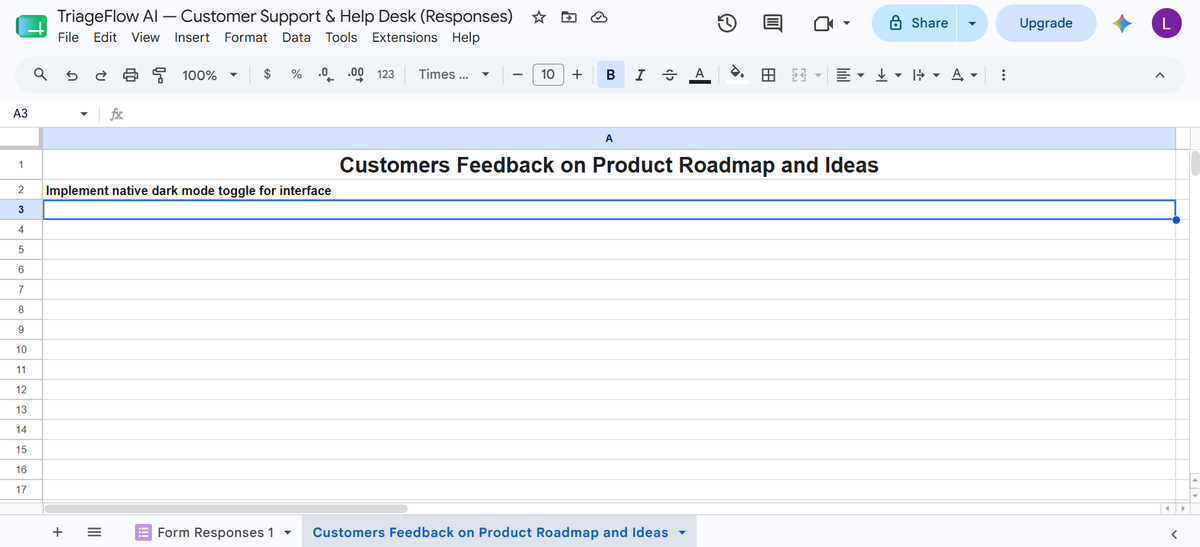Viewport: 1200px width, 547px height.
Task: Click the search menus magnifier icon
Action: (40, 74)
